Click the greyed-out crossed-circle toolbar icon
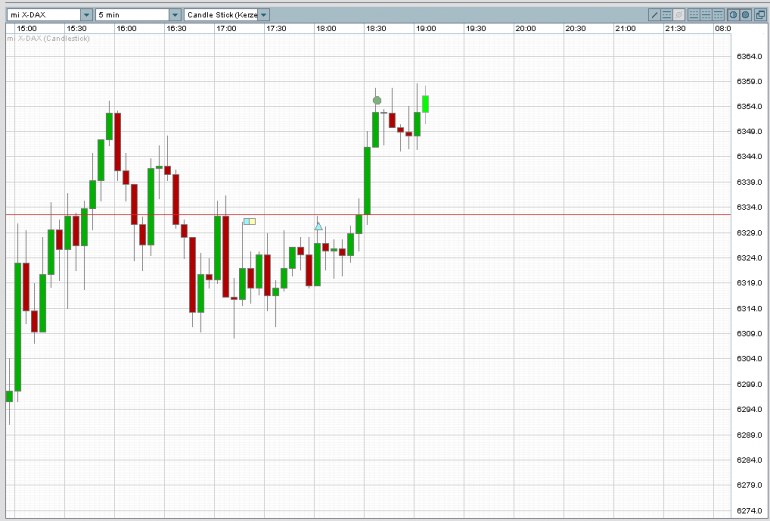The height and width of the screenshot is (521, 770). (679, 15)
